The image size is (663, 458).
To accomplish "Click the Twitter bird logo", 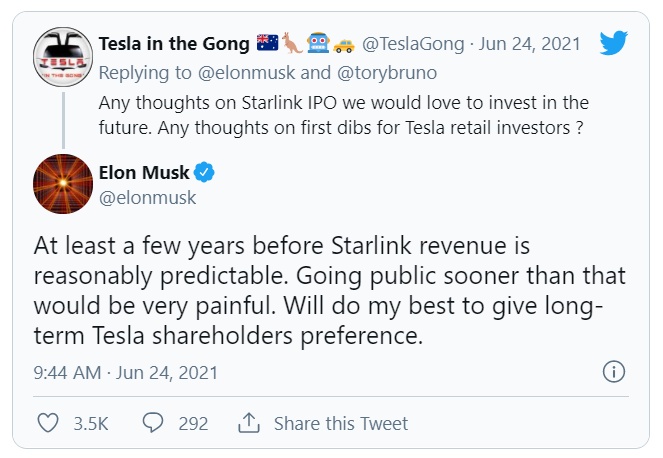I will [x=613, y=43].
